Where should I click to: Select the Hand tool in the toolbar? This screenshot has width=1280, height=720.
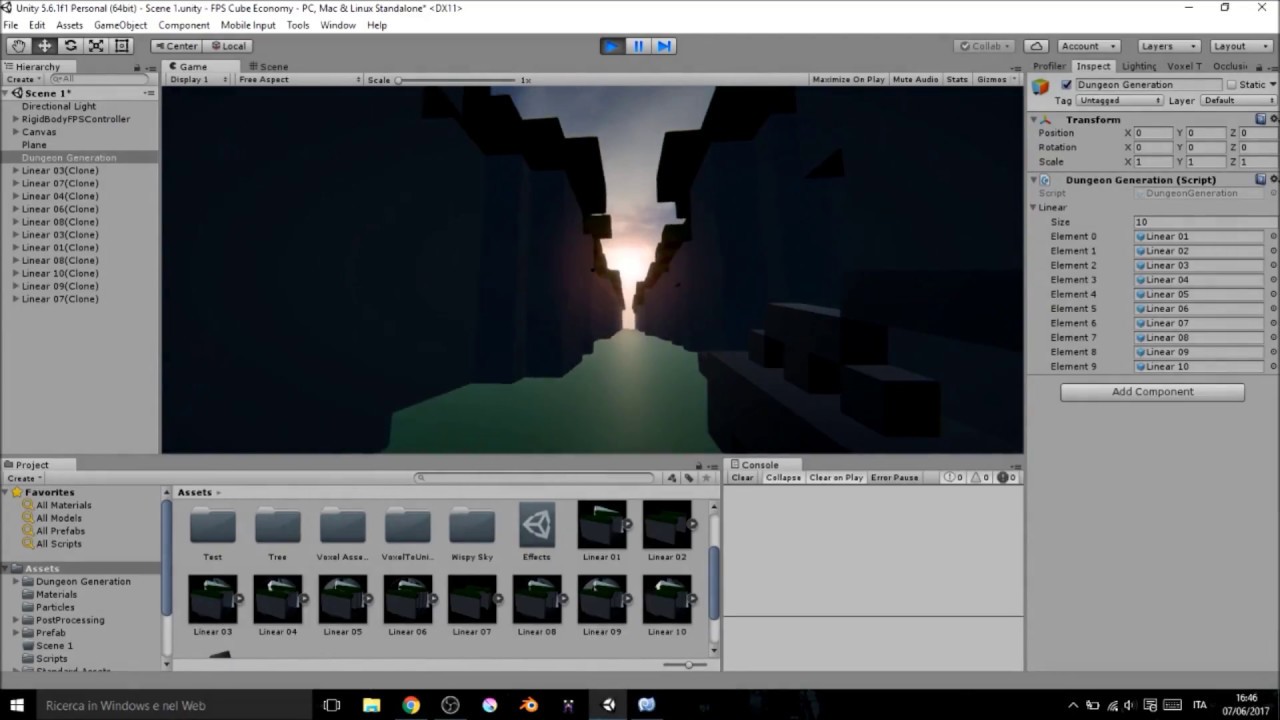pyautogui.click(x=19, y=46)
